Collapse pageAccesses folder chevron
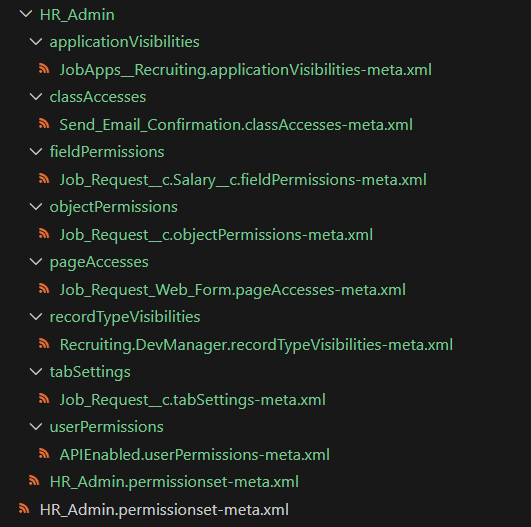 click(x=36, y=262)
